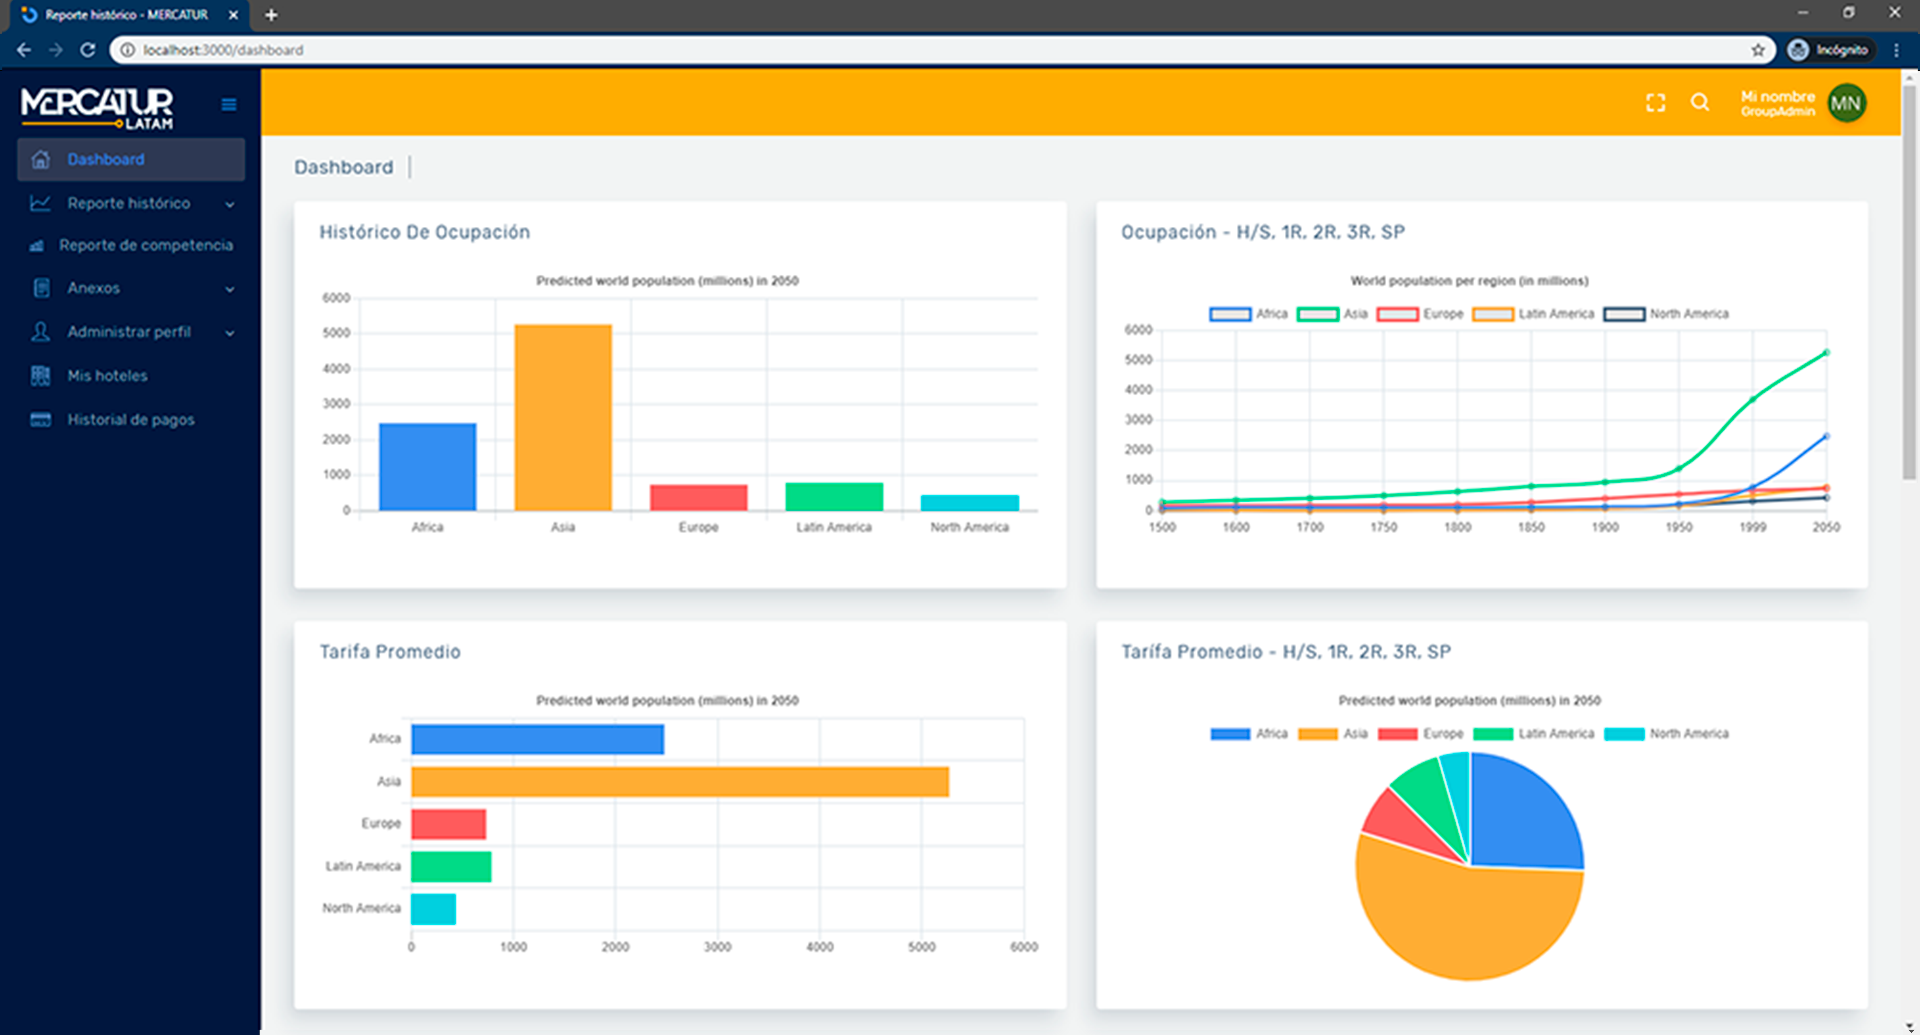This screenshot has height=1035, width=1920.
Task: Reload the page
Action: (88, 50)
